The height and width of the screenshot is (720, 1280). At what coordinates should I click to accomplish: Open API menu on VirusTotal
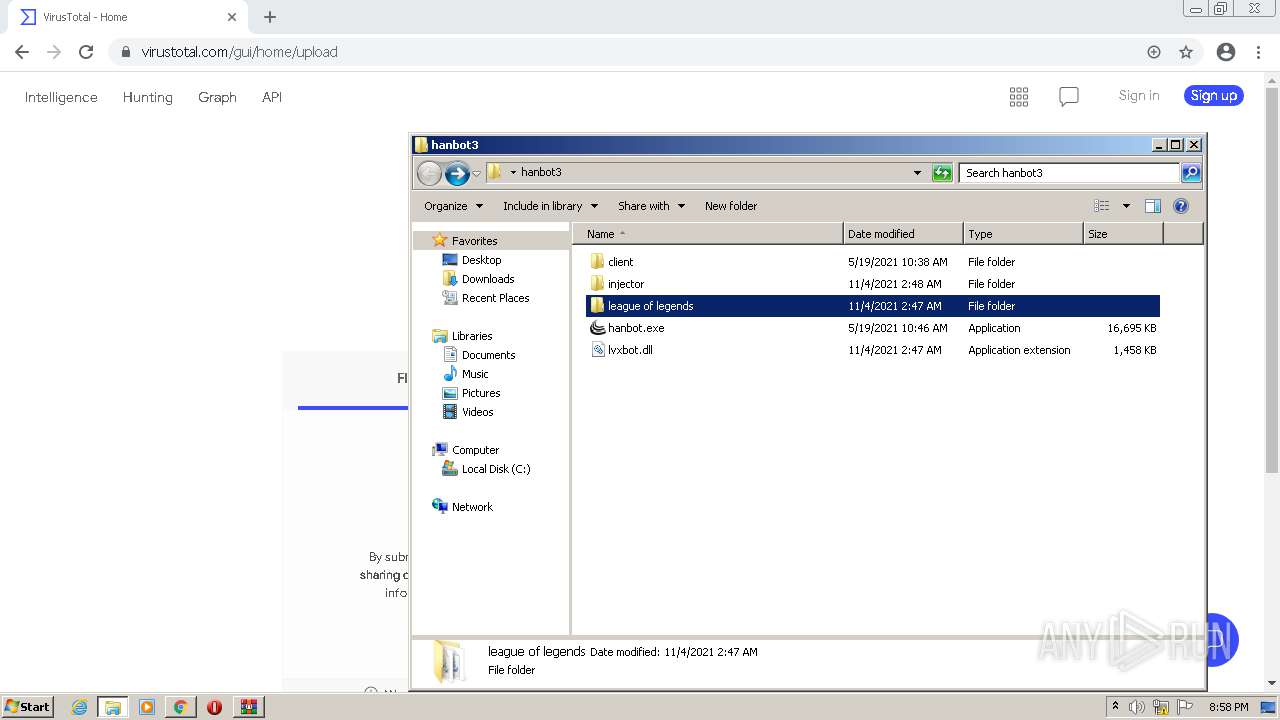(x=272, y=97)
